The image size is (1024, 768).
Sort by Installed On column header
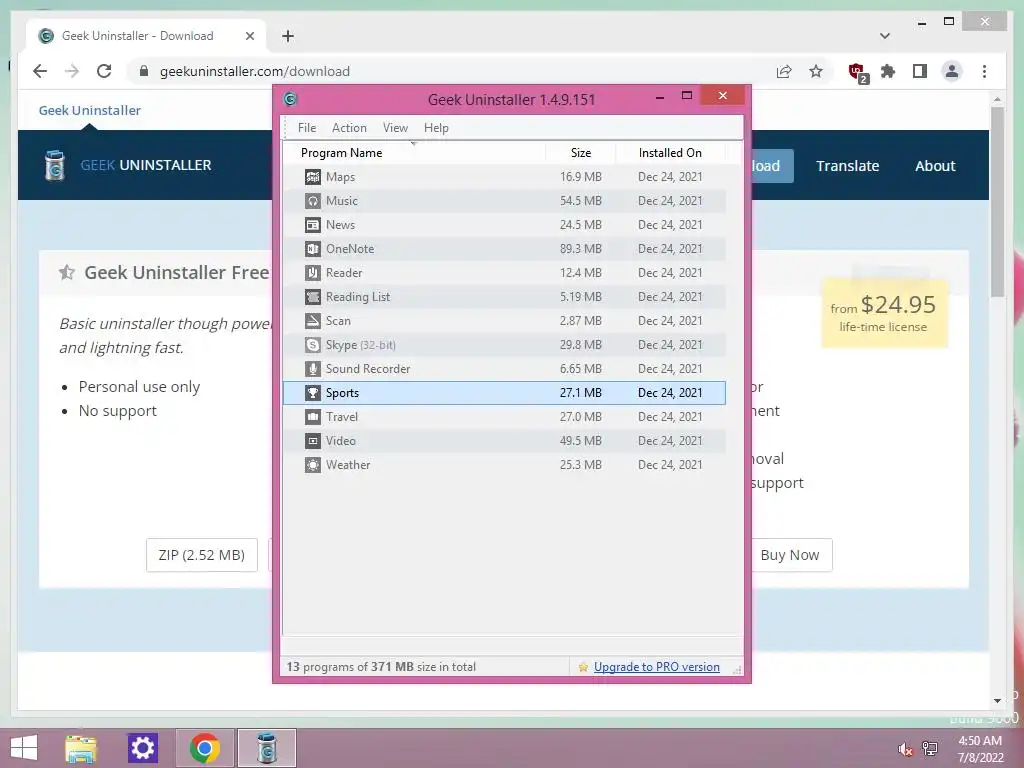pyautogui.click(x=670, y=153)
